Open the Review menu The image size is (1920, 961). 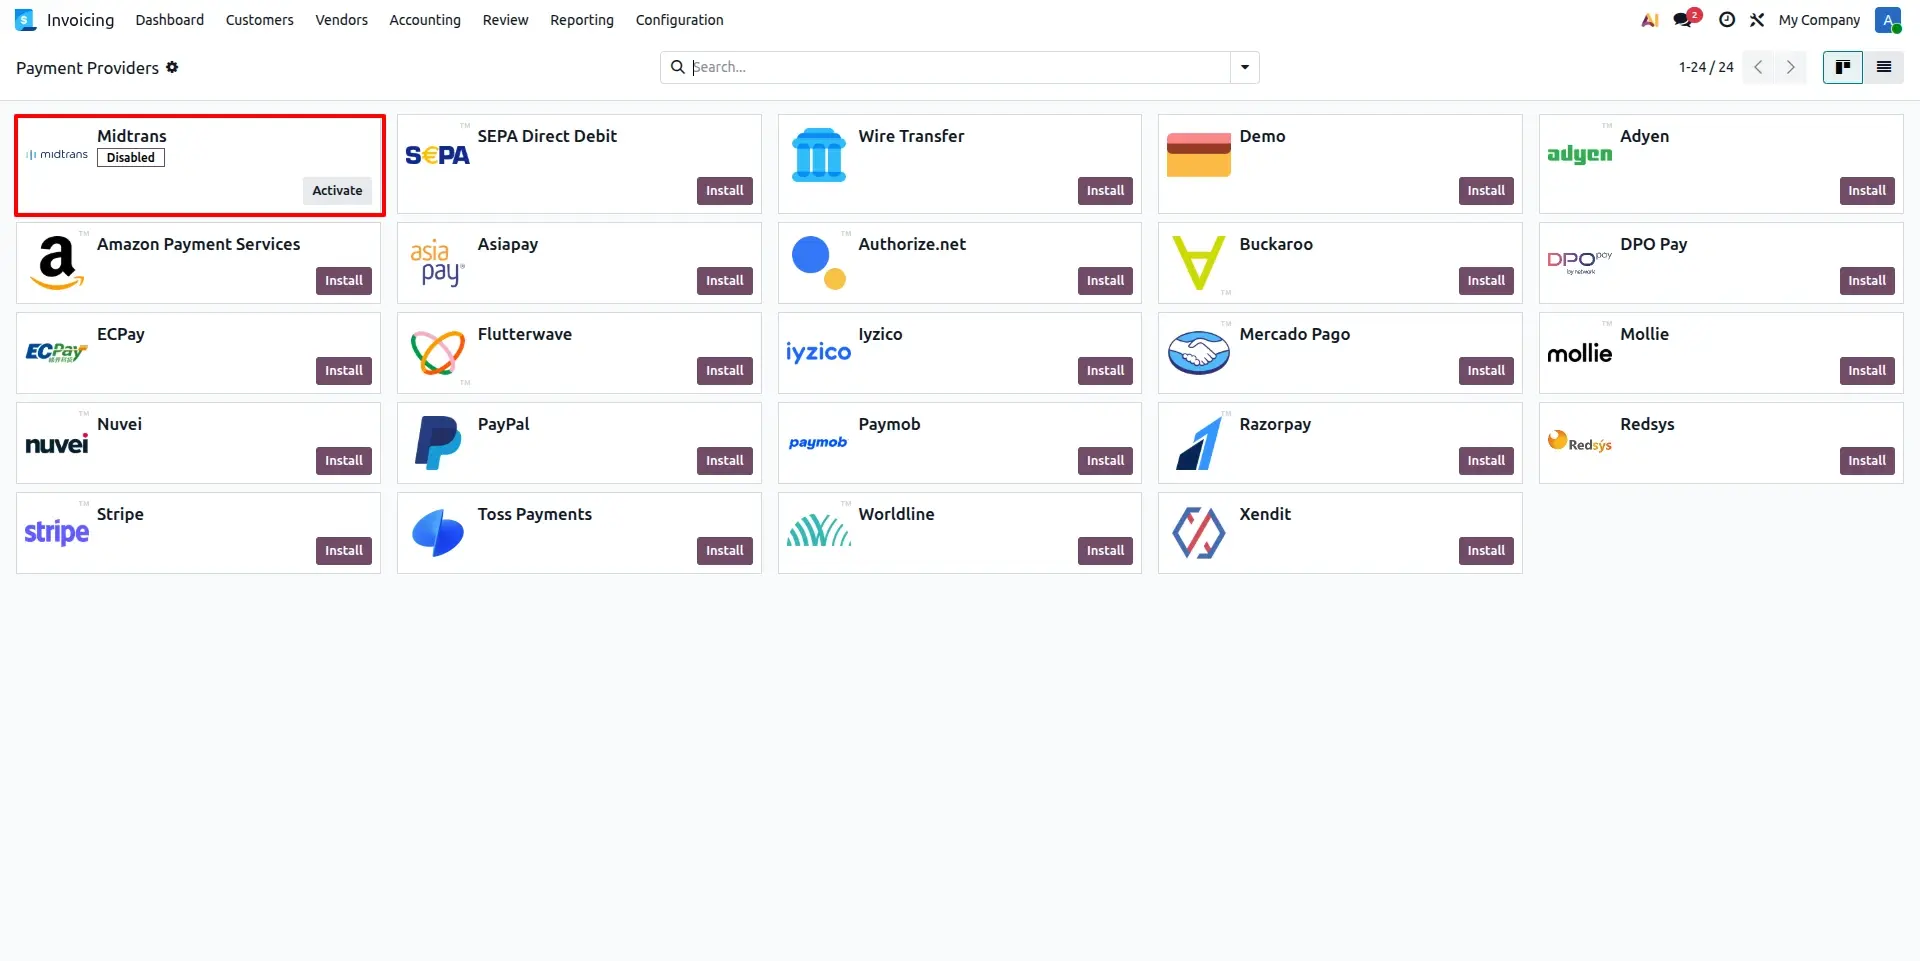[505, 20]
